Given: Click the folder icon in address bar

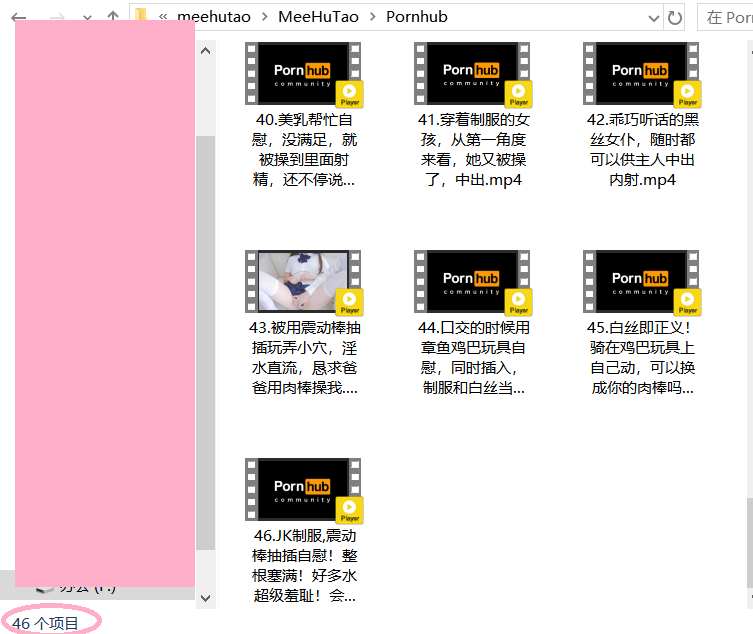Looking at the screenshot, I should [x=141, y=15].
